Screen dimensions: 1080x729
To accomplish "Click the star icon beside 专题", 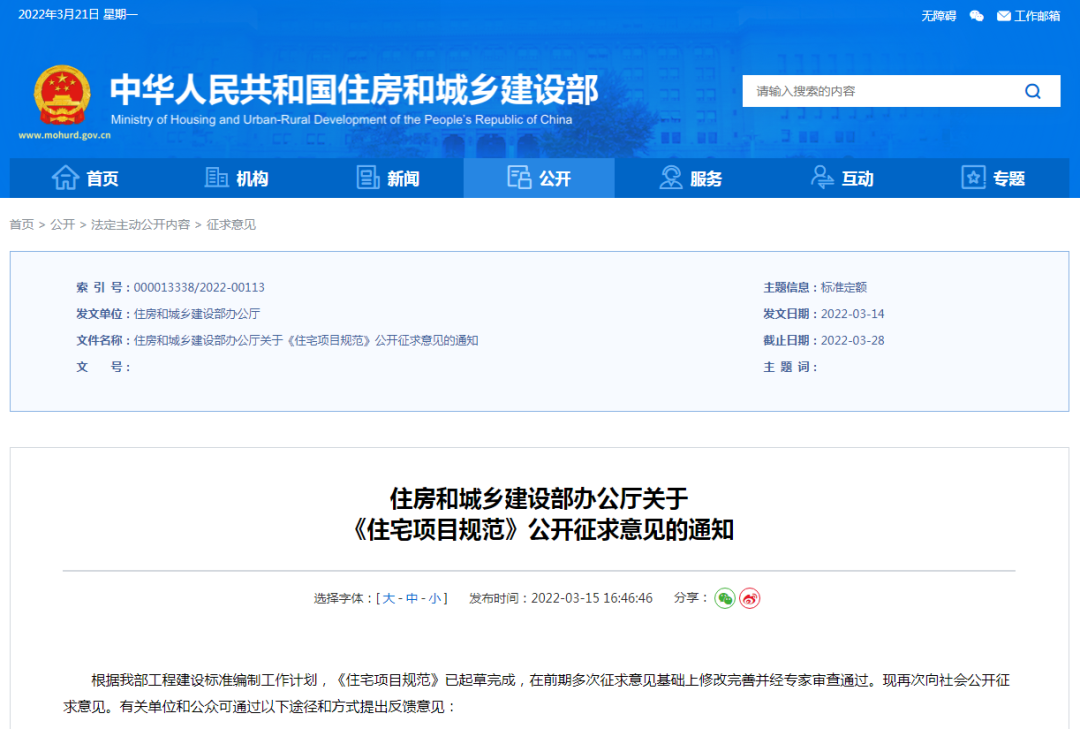I will coord(971,177).
